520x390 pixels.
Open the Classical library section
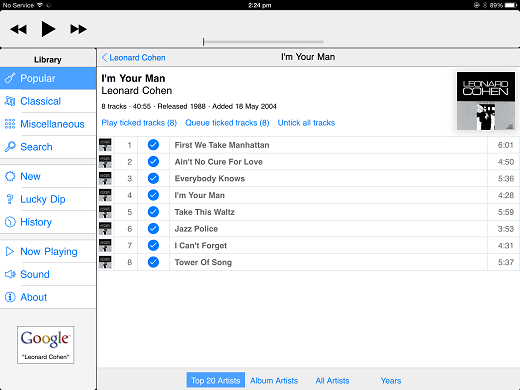(48, 101)
